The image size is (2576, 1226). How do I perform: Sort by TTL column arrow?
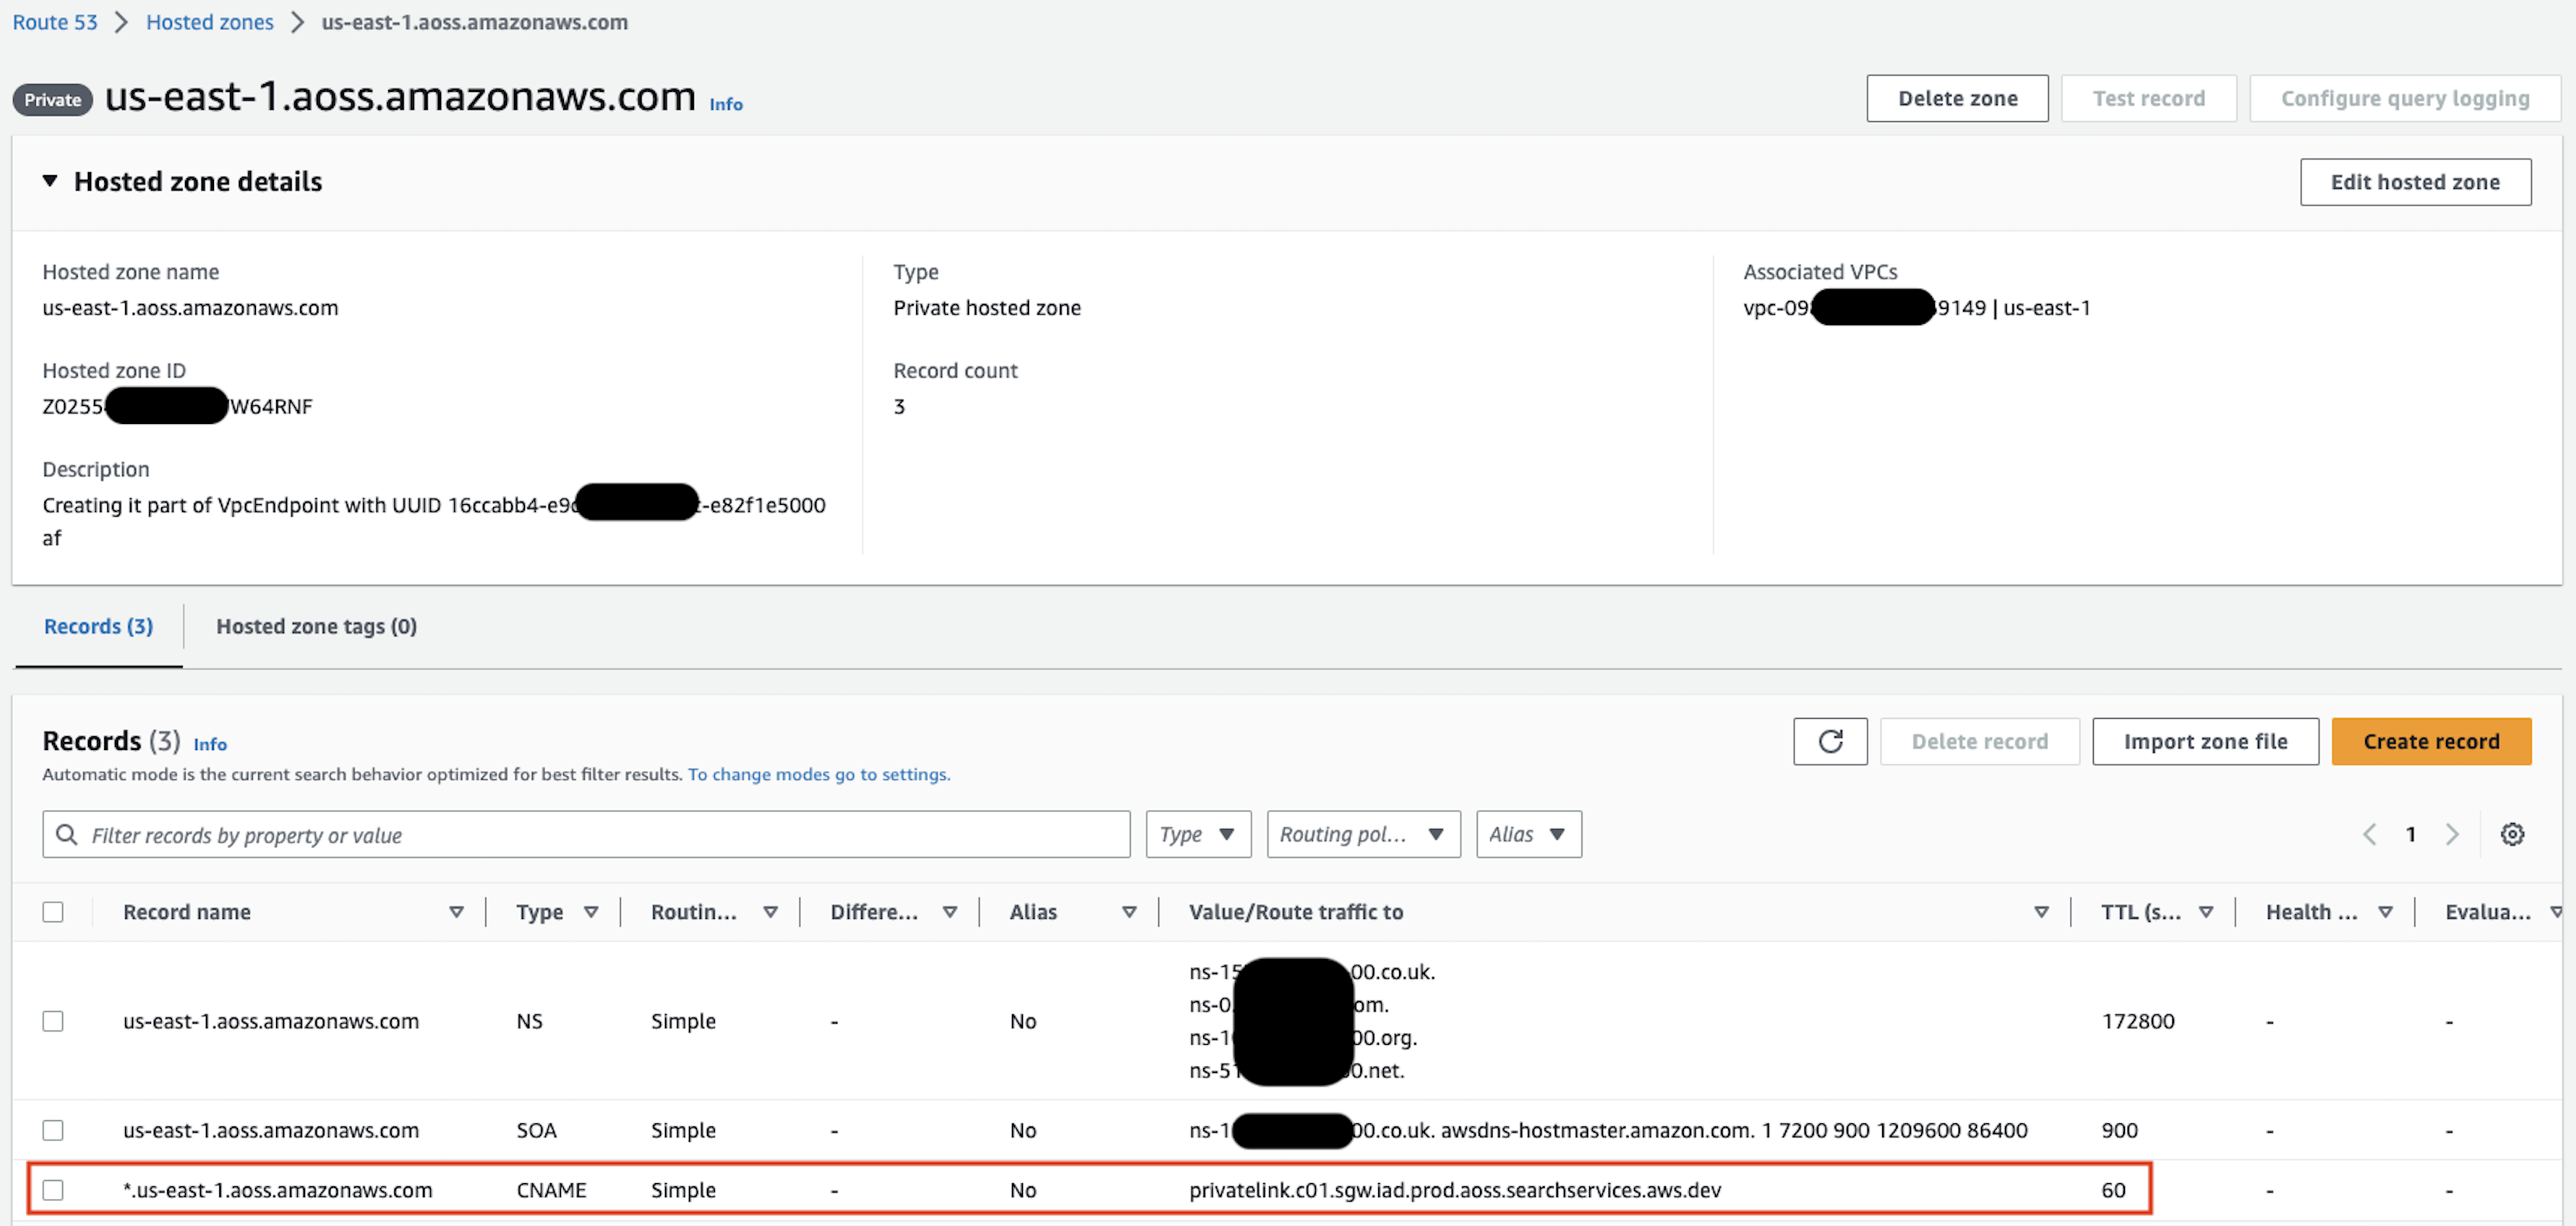click(2205, 912)
